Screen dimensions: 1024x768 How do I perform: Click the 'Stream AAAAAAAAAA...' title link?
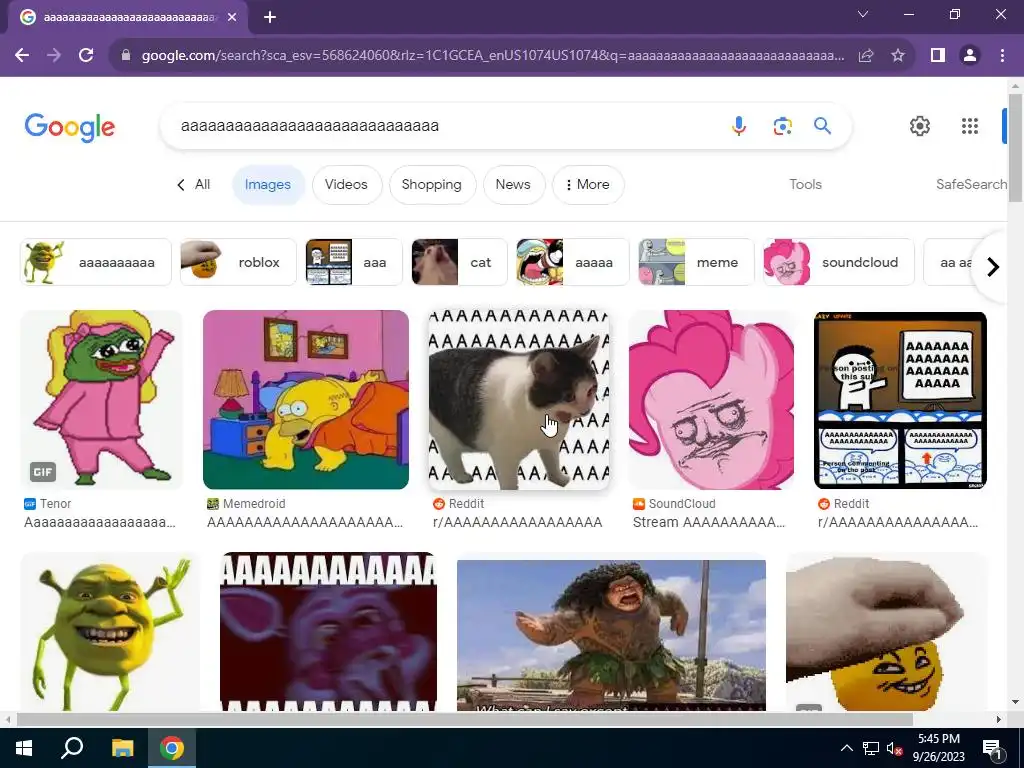709,522
